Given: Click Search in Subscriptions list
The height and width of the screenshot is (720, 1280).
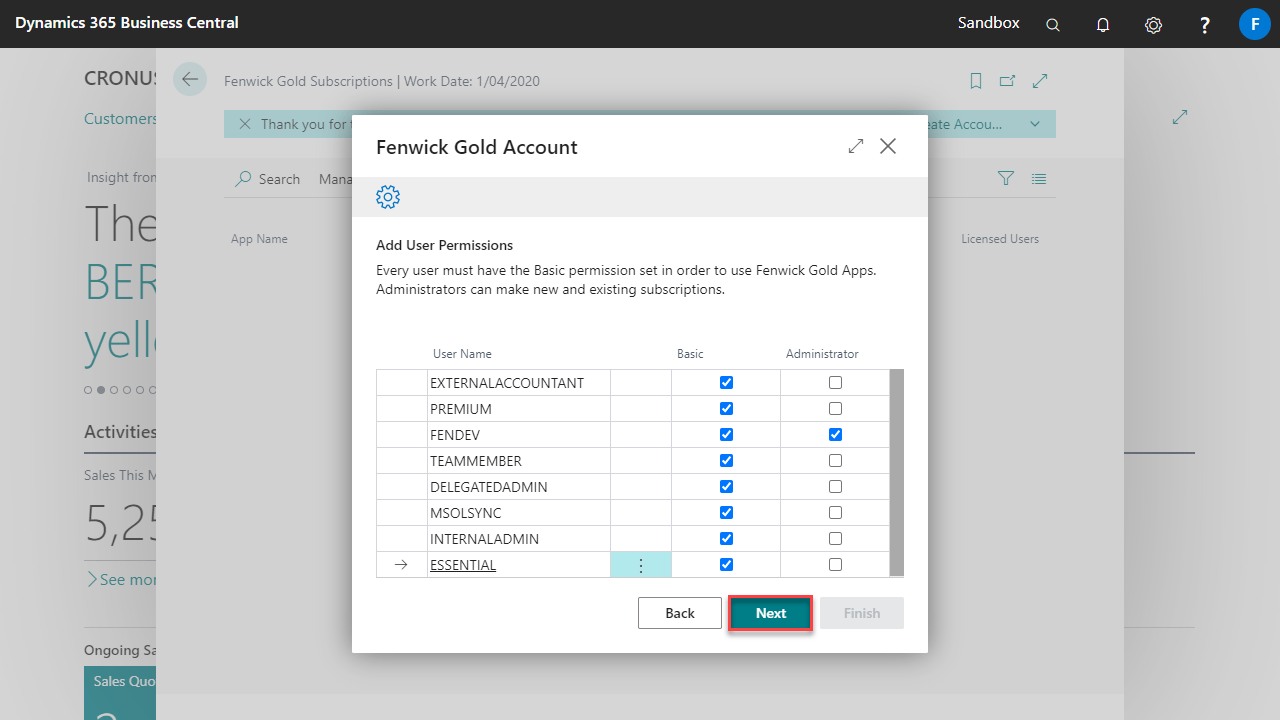Looking at the screenshot, I should (x=268, y=179).
